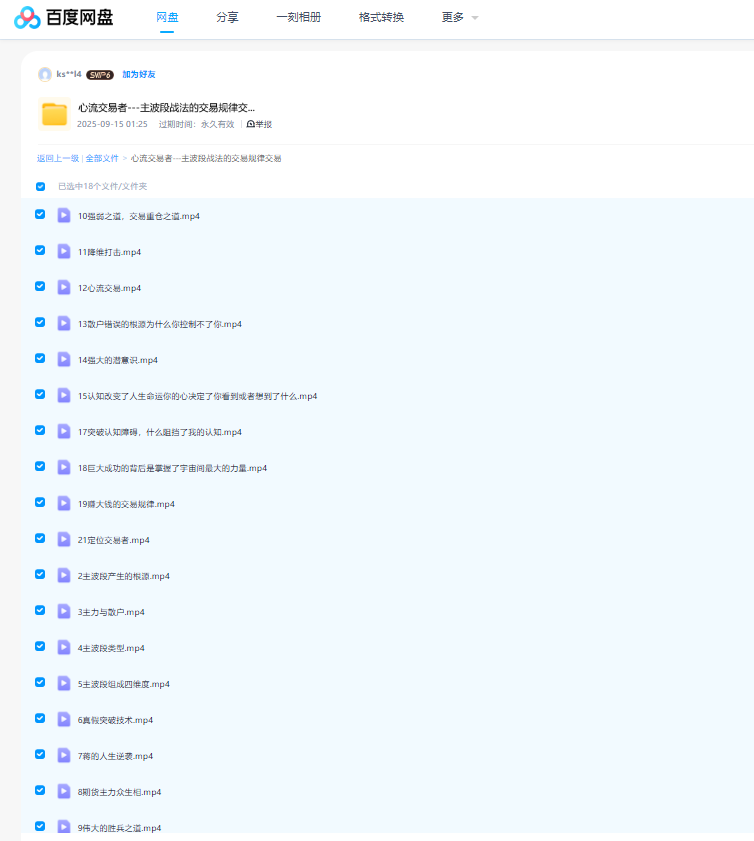Screen dimensions: 754x841
Task: Click the video icon for 21定位交易者.mp4
Action: coord(64,539)
